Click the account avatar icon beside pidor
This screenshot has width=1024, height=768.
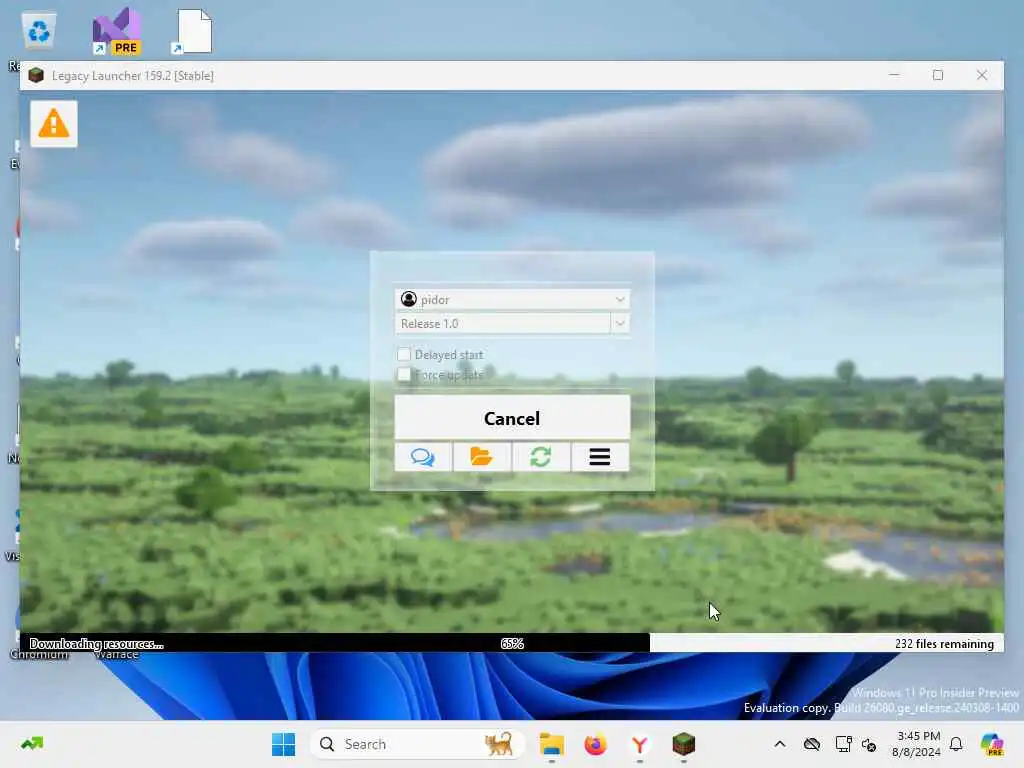point(409,299)
